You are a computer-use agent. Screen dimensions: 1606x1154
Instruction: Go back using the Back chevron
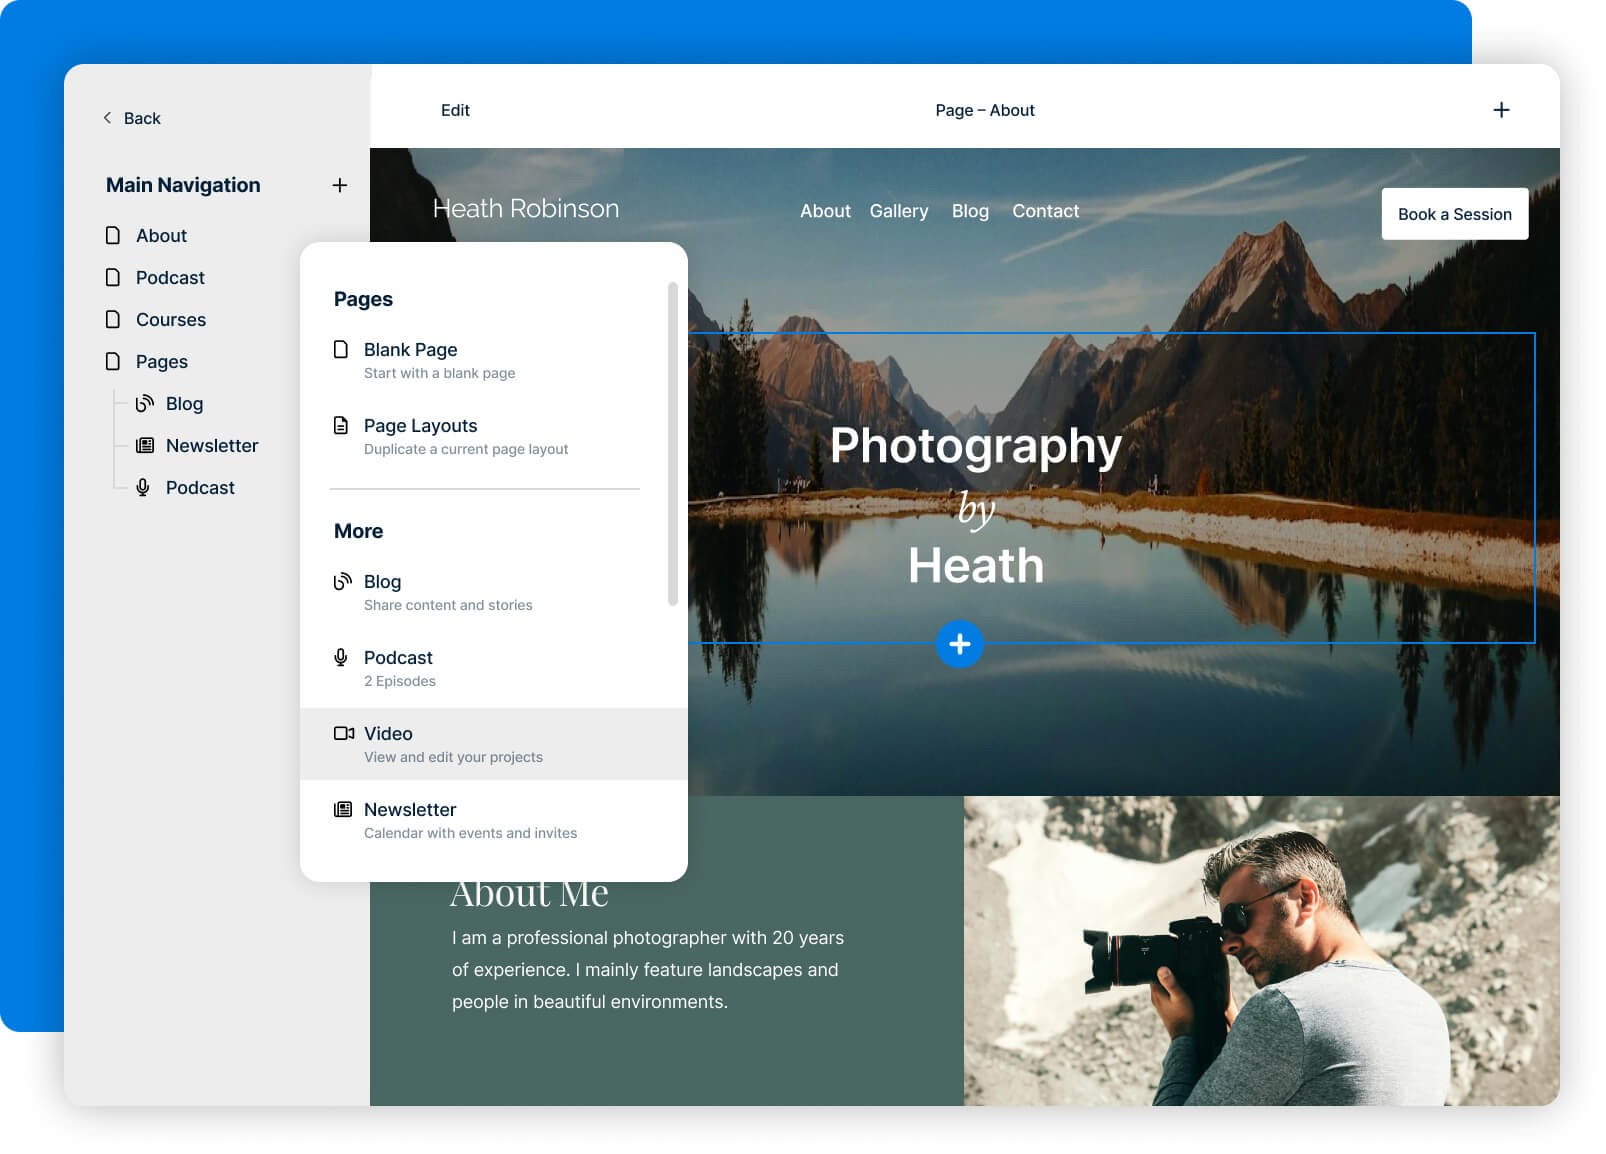108,118
